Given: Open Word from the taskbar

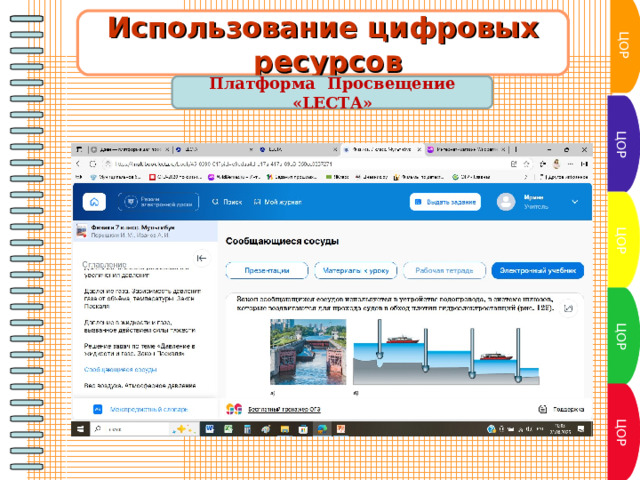Looking at the screenshot, I should (210, 429).
